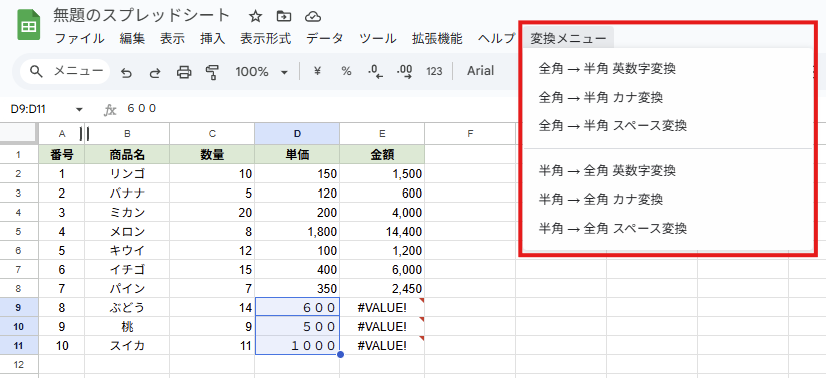
Task: Open the データ menu
Action: tap(324, 38)
